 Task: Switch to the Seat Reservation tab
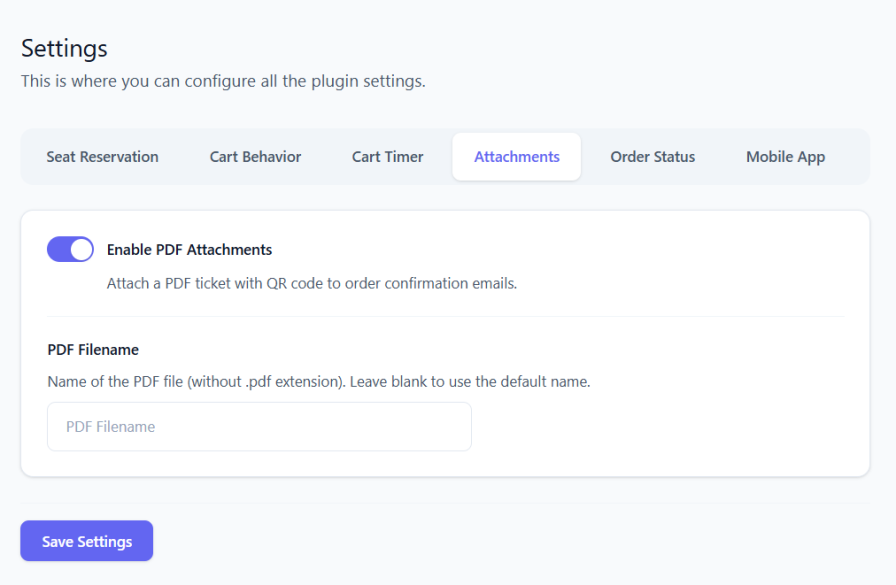click(102, 157)
